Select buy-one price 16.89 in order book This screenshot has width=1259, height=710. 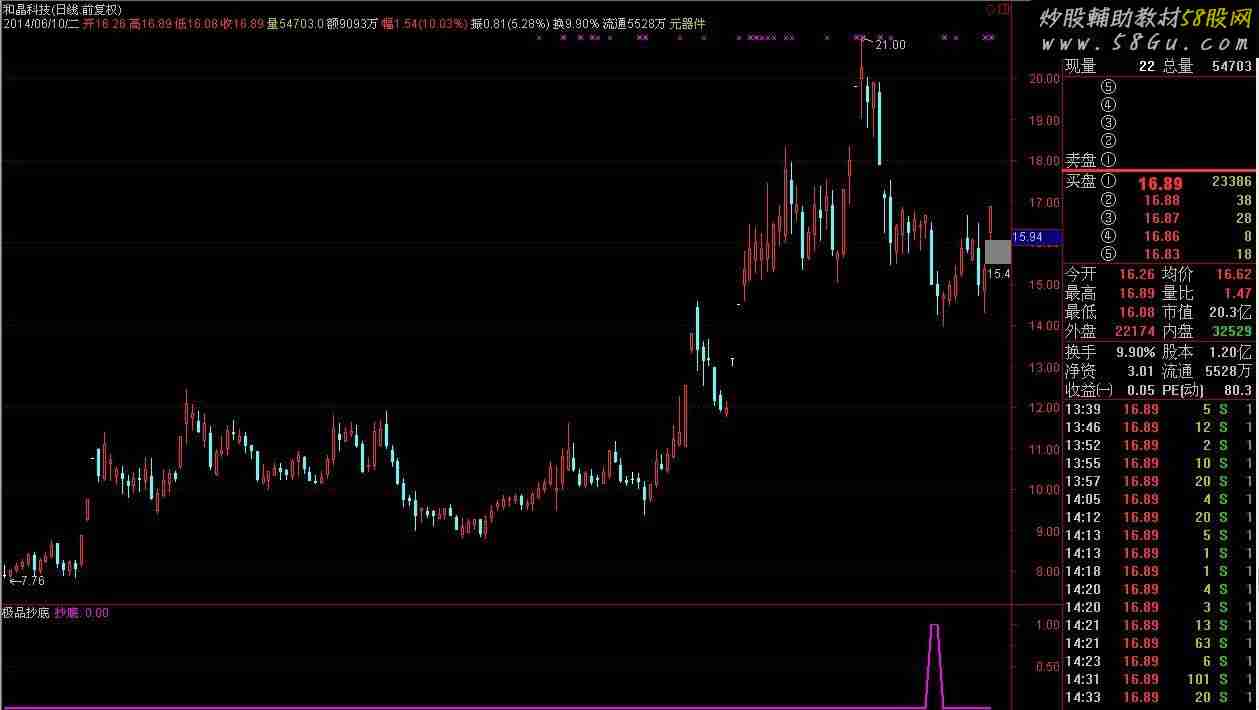tap(1160, 183)
